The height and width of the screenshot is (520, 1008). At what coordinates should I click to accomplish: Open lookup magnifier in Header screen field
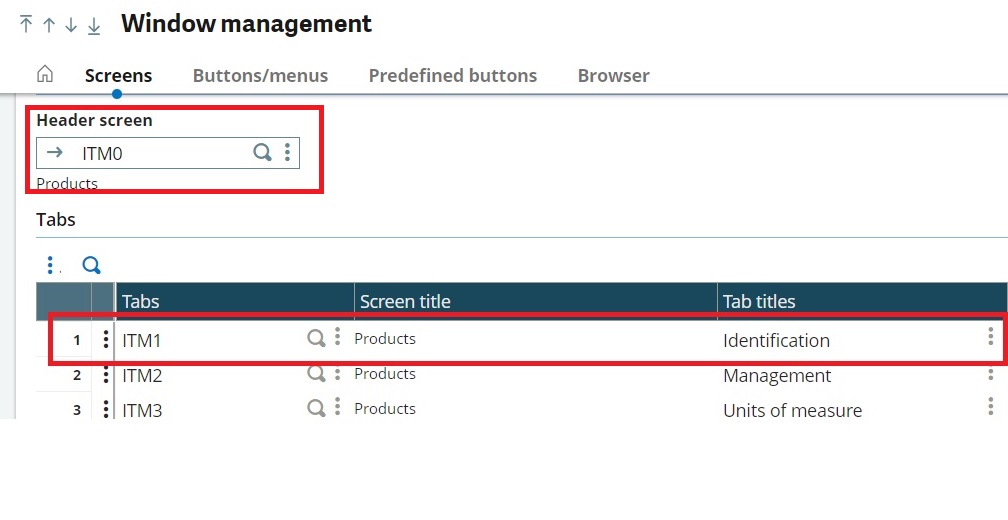(262, 152)
